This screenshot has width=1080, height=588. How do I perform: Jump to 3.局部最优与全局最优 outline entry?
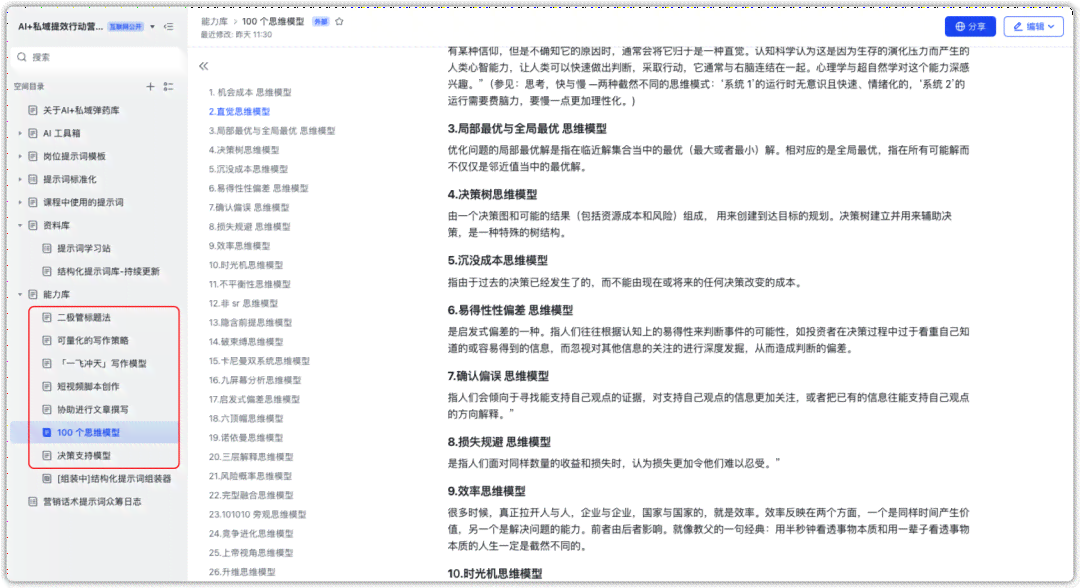(x=272, y=131)
